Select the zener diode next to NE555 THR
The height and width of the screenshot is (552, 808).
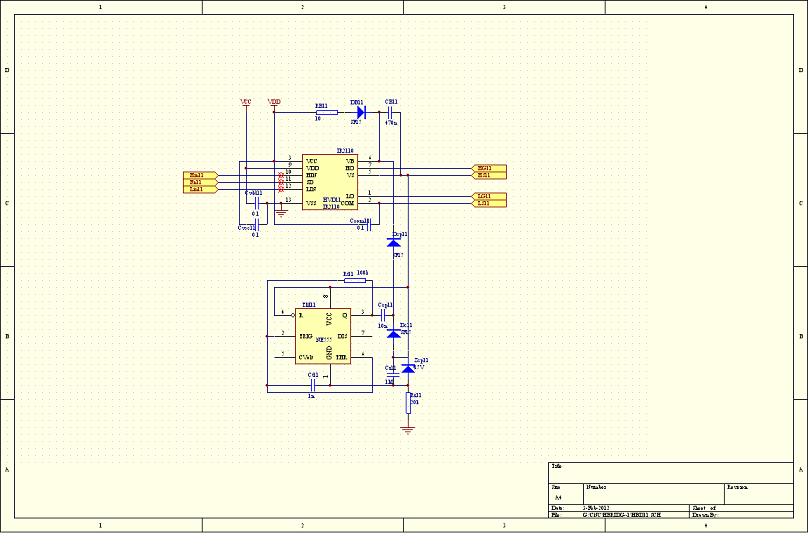point(408,368)
